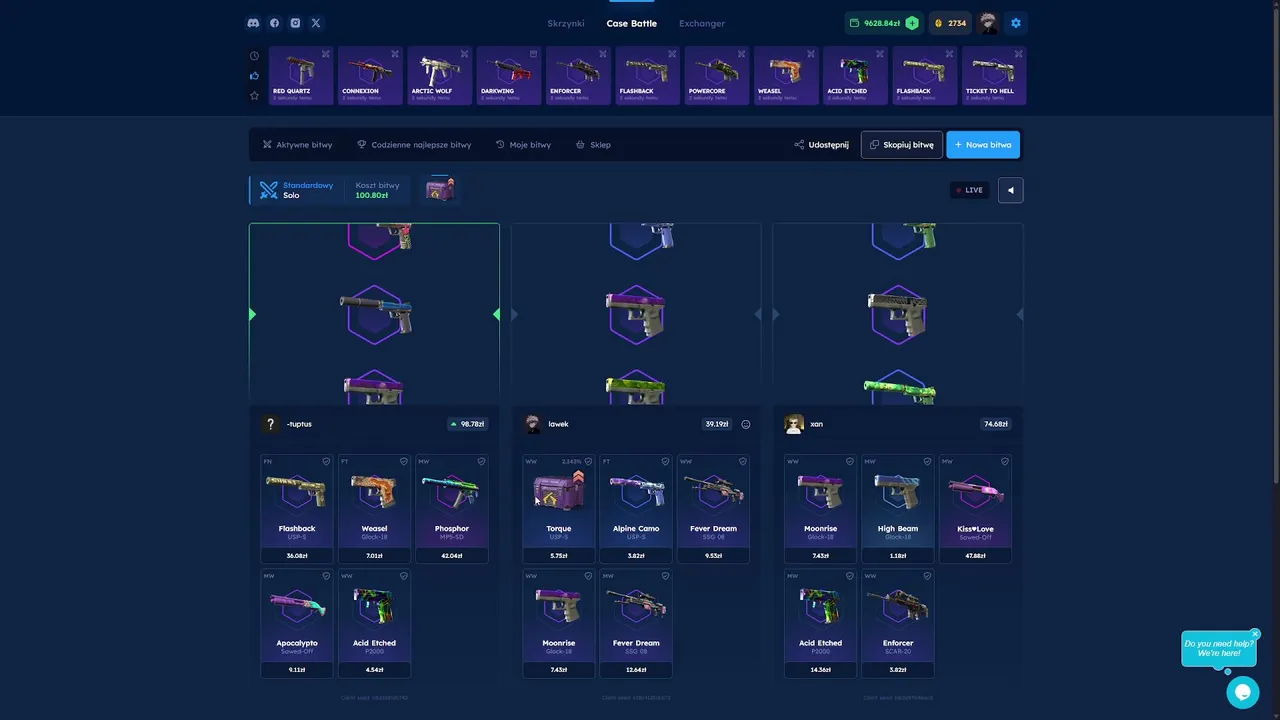
Task: Click the shield icon on Flashback item
Action: coord(326,461)
